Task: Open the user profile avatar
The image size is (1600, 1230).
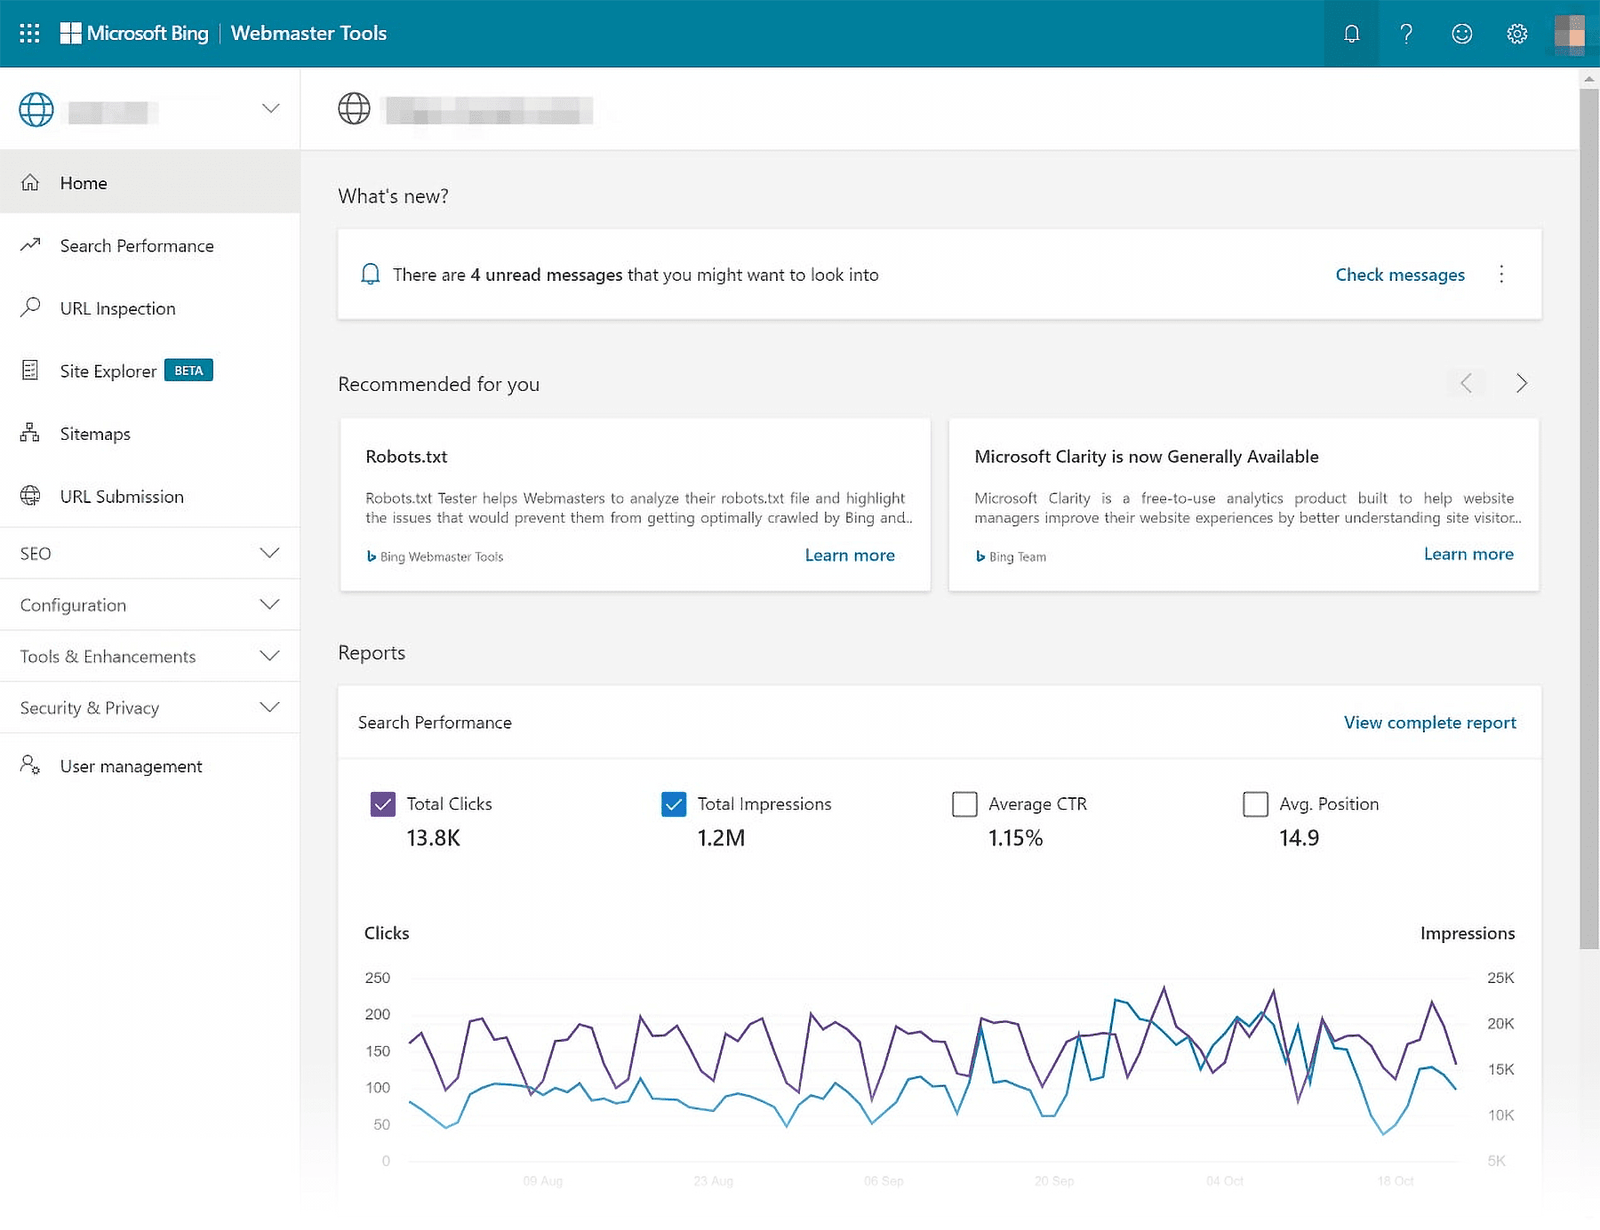Action: [1570, 33]
